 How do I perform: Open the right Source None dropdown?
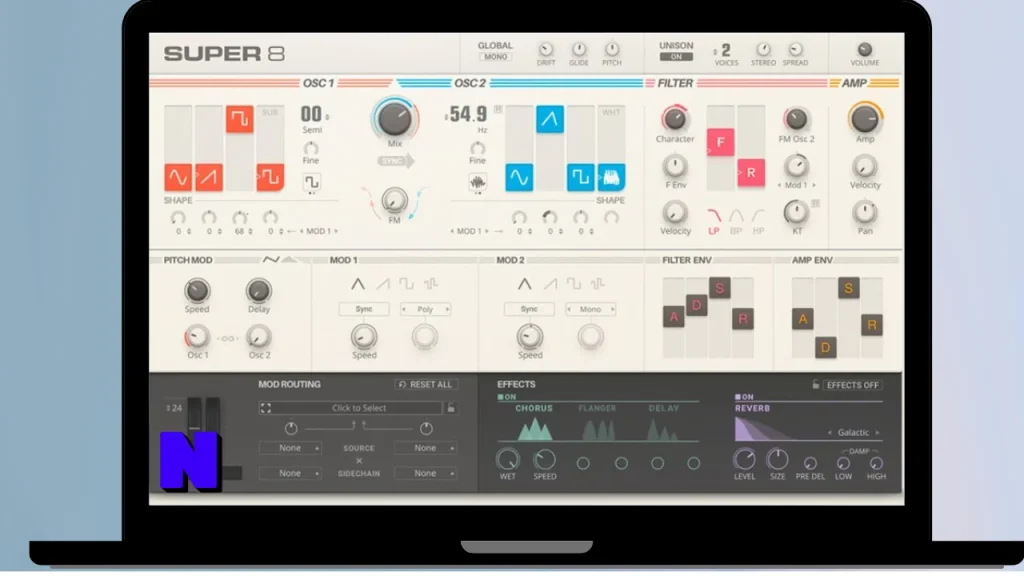[x=426, y=448]
